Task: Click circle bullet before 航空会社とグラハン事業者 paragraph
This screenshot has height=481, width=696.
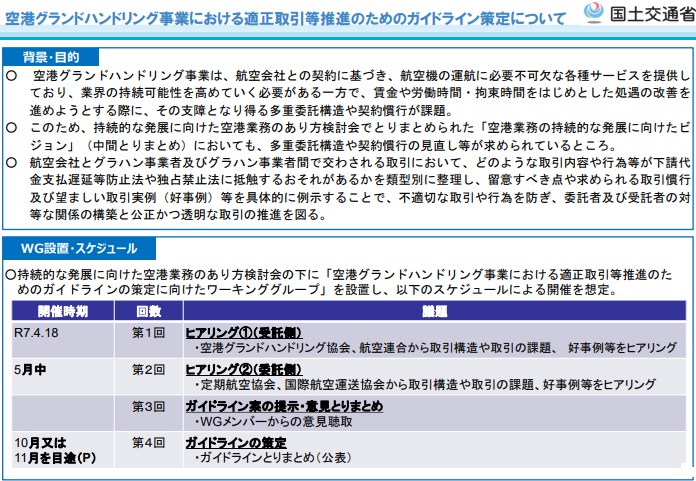Action: point(11,163)
